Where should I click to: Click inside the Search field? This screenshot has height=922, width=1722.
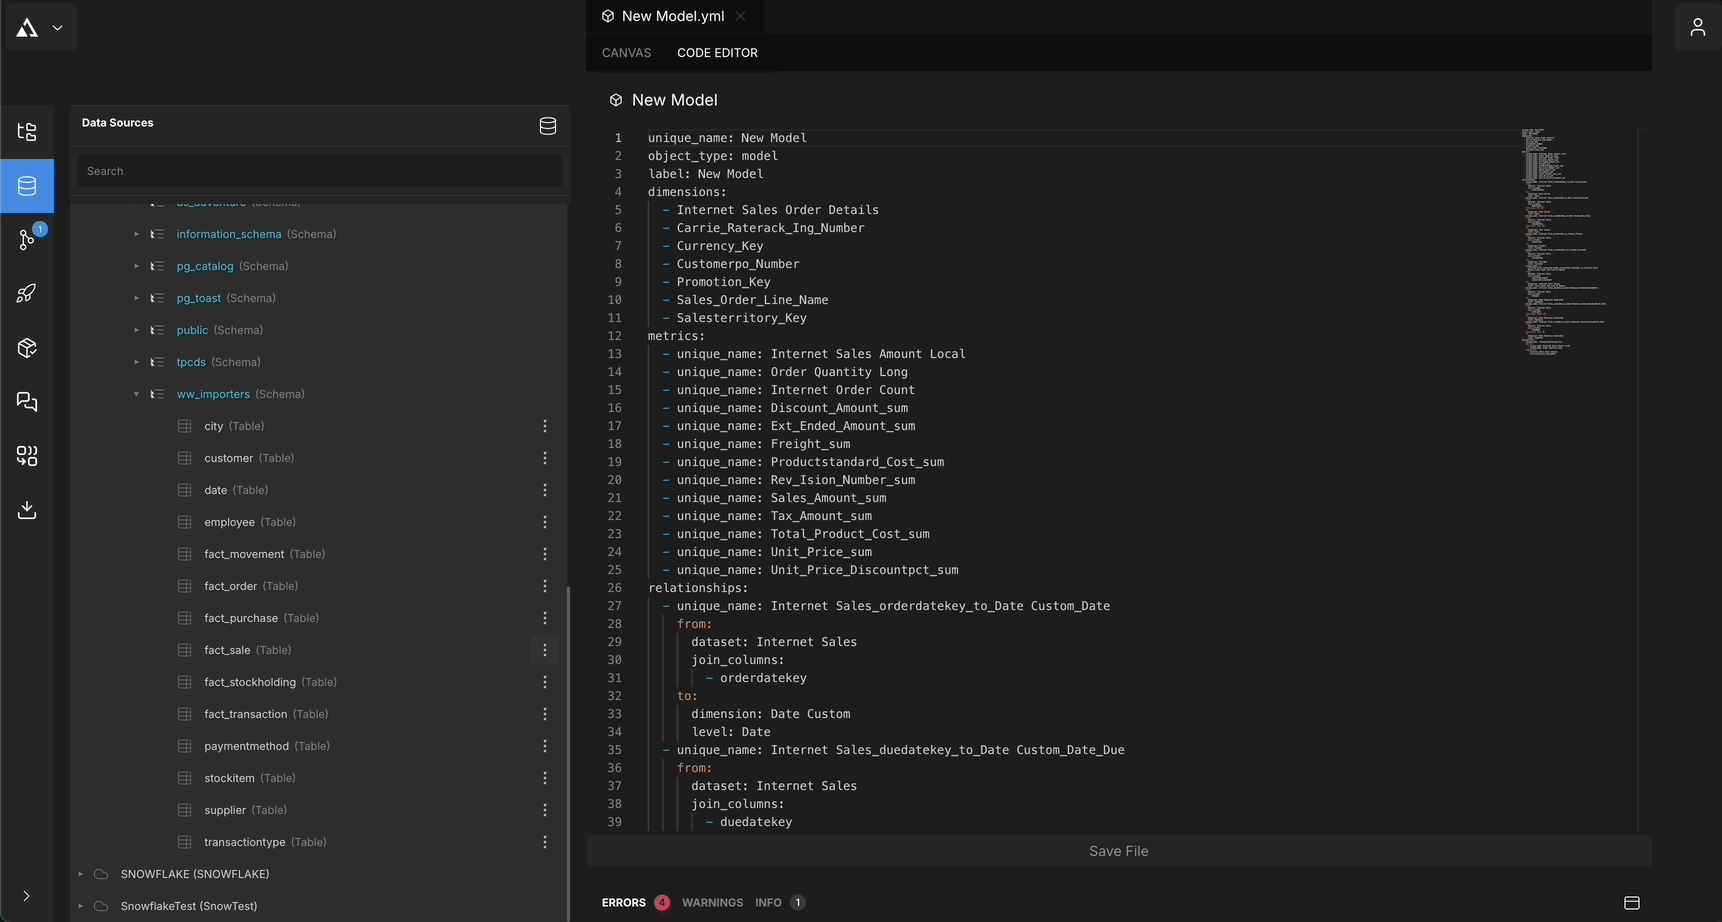click(319, 171)
